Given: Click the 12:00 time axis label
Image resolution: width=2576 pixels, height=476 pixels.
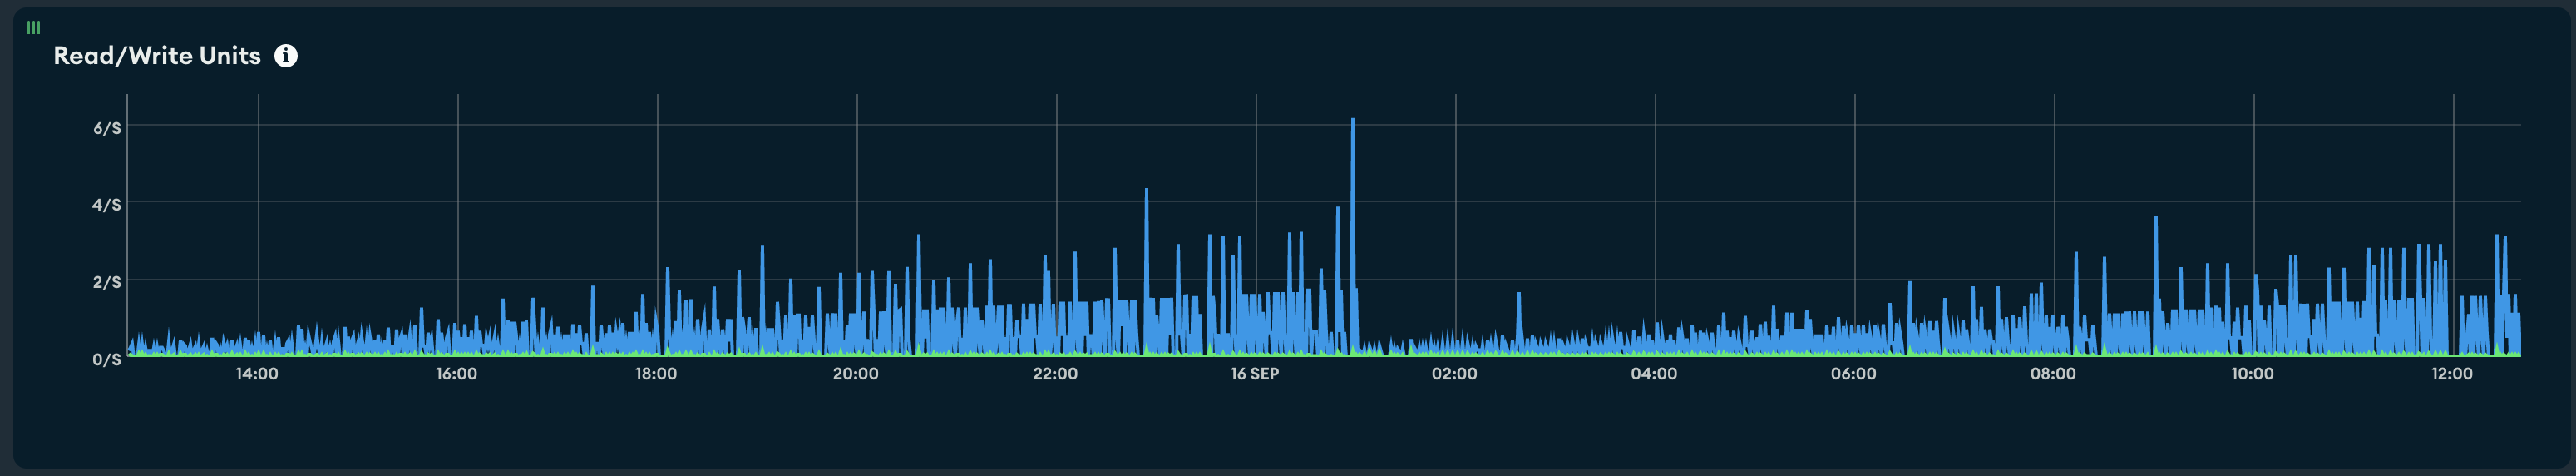Looking at the screenshot, I should 2452,374.
